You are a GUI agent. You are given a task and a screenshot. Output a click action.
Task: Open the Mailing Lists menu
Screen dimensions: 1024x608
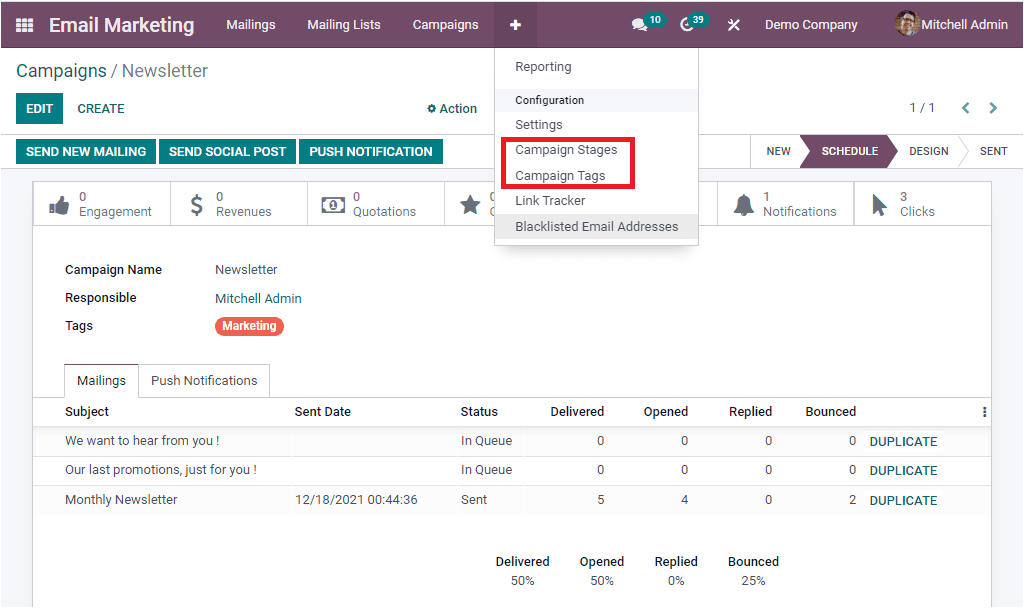(343, 24)
